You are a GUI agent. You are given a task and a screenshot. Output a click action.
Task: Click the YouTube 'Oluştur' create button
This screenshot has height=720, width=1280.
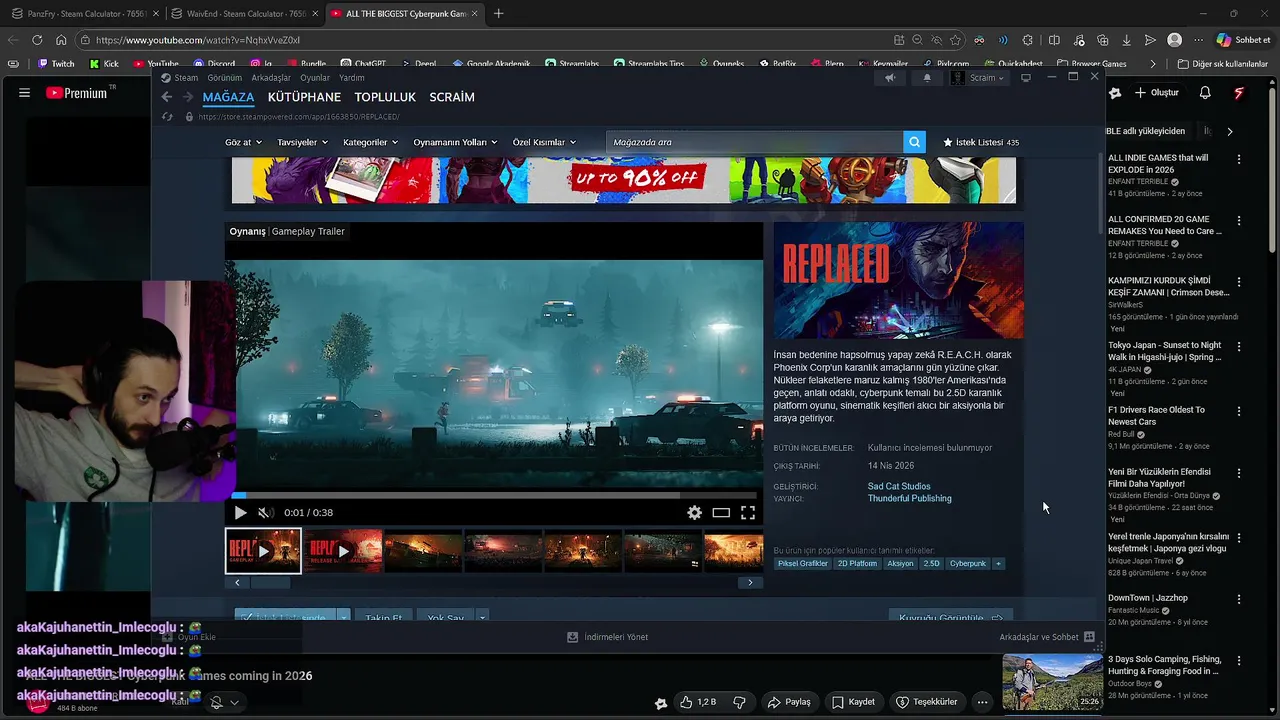tap(1156, 93)
